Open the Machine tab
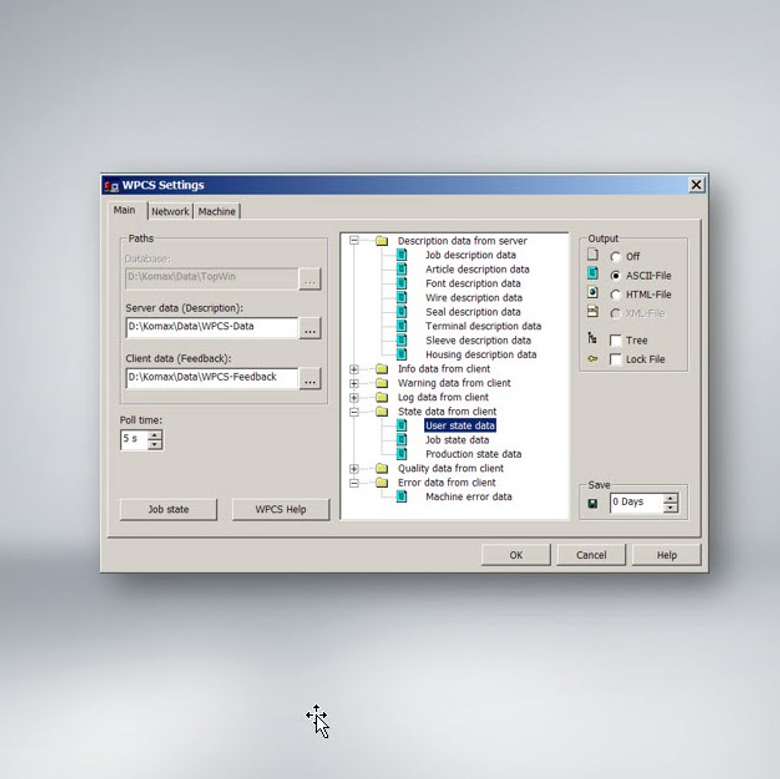The width and height of the screenshot is (780, 779). [x=216, y=212]
